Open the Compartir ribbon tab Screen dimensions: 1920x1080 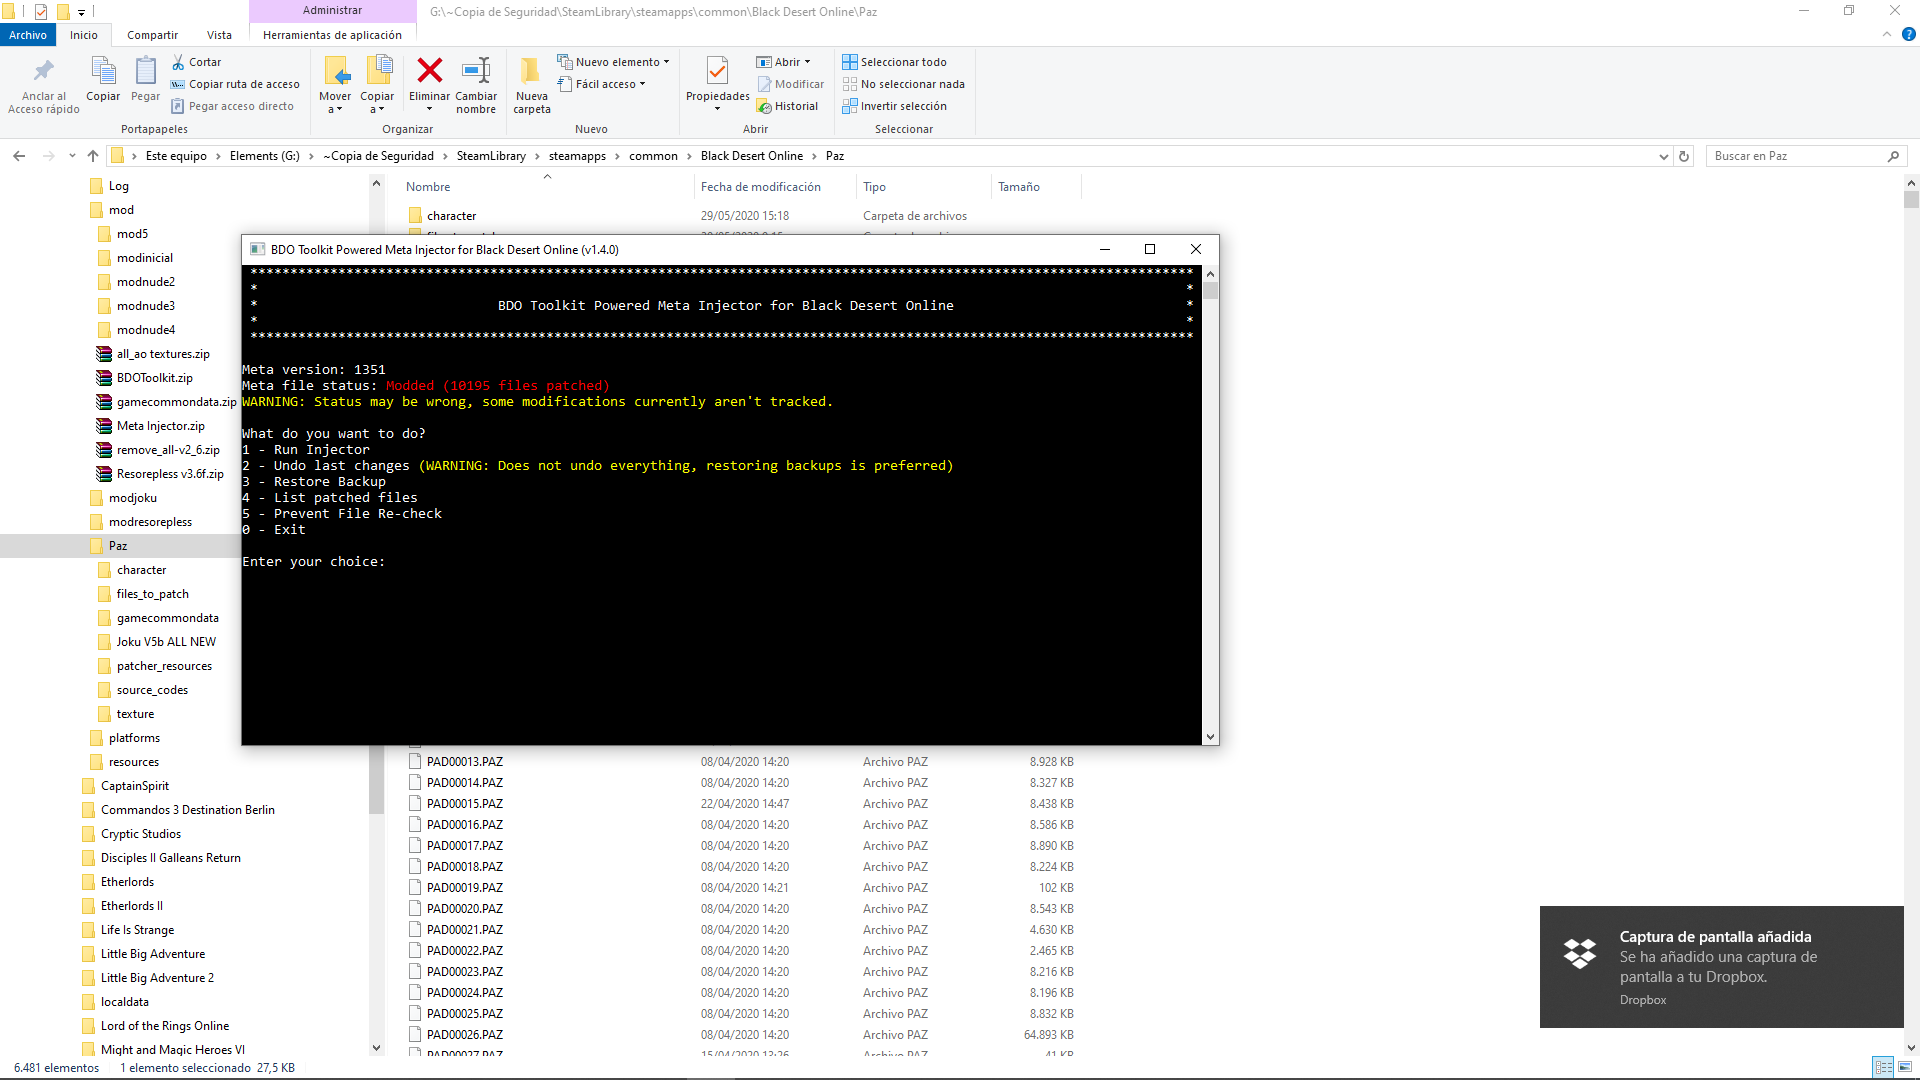152,35
